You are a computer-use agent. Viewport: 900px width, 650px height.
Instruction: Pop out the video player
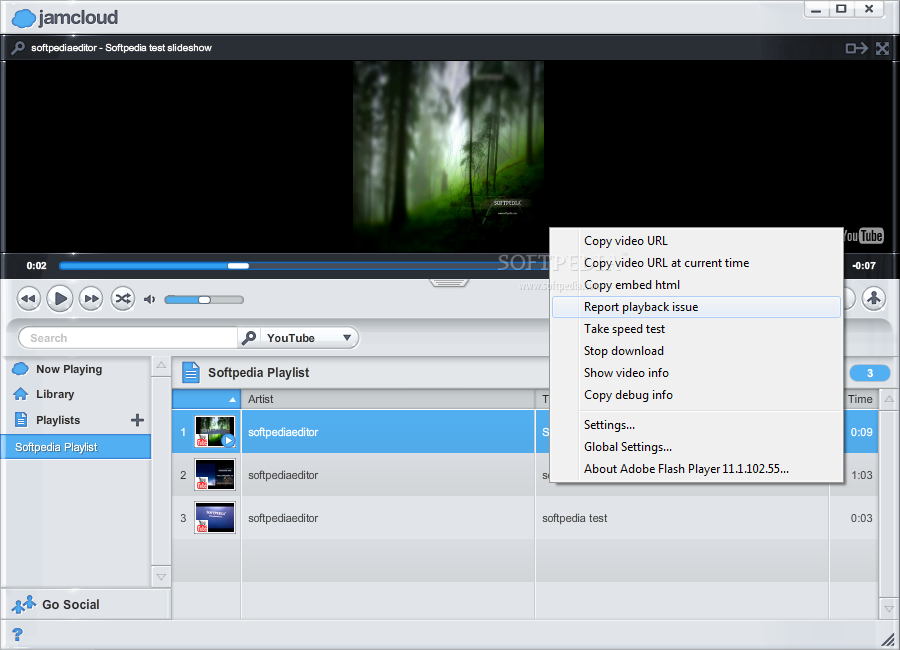pos(856,48)
